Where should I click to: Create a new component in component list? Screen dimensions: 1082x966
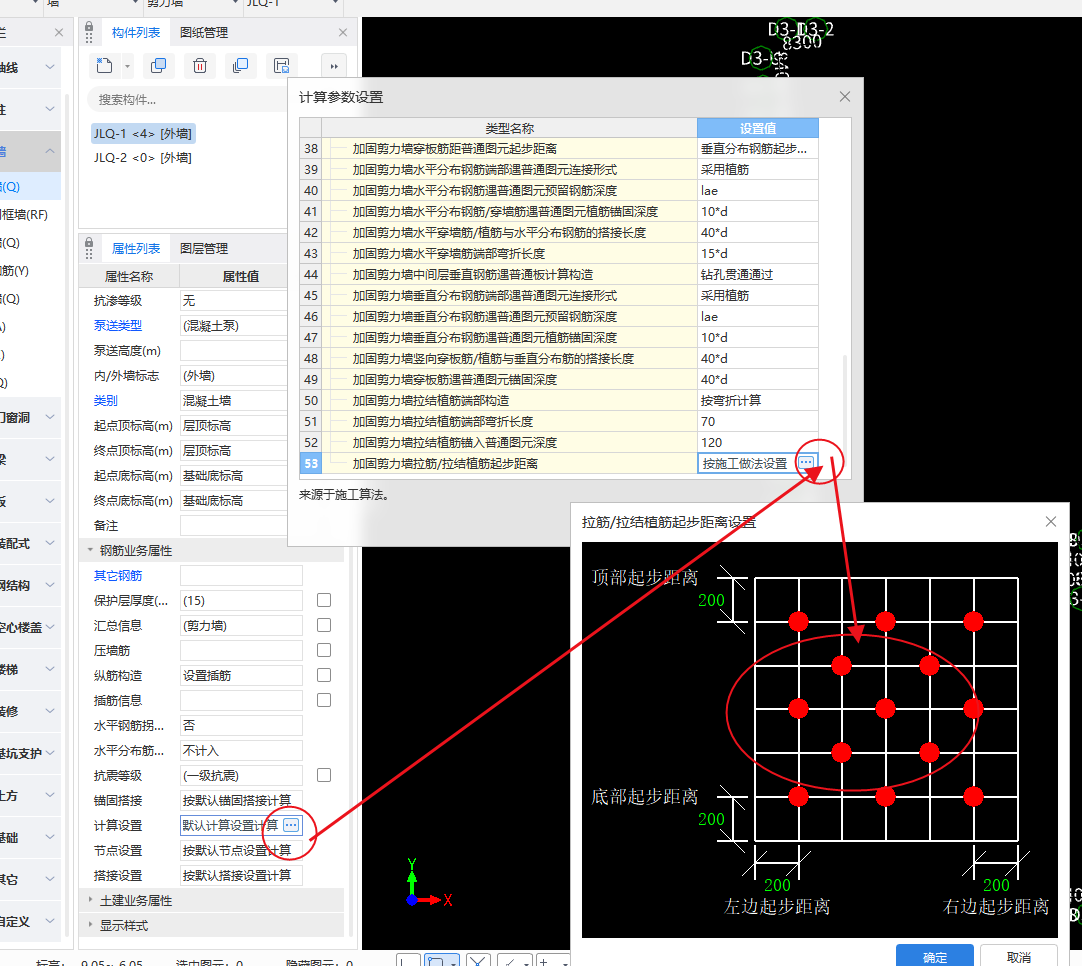pyautogui.click(x=104, y=66)
